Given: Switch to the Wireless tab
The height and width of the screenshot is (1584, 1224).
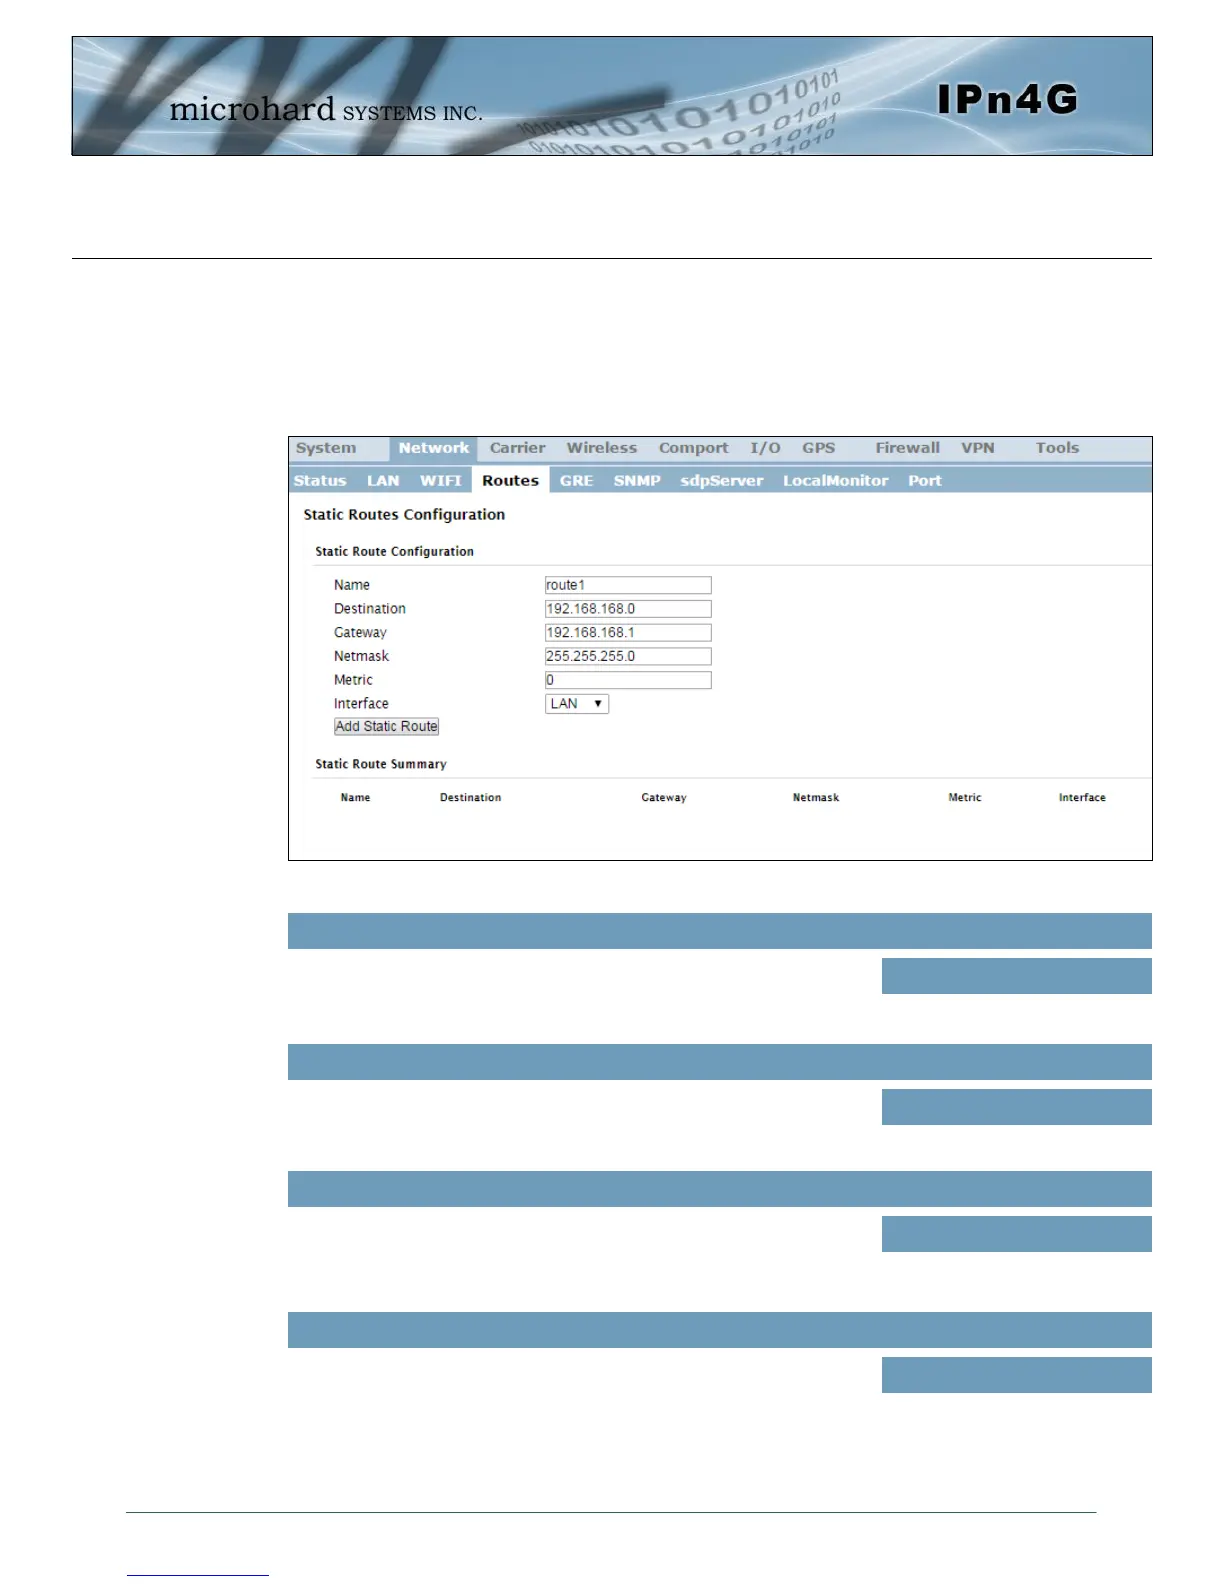Looking at the screenshot, I should click(x=601, y=448).
